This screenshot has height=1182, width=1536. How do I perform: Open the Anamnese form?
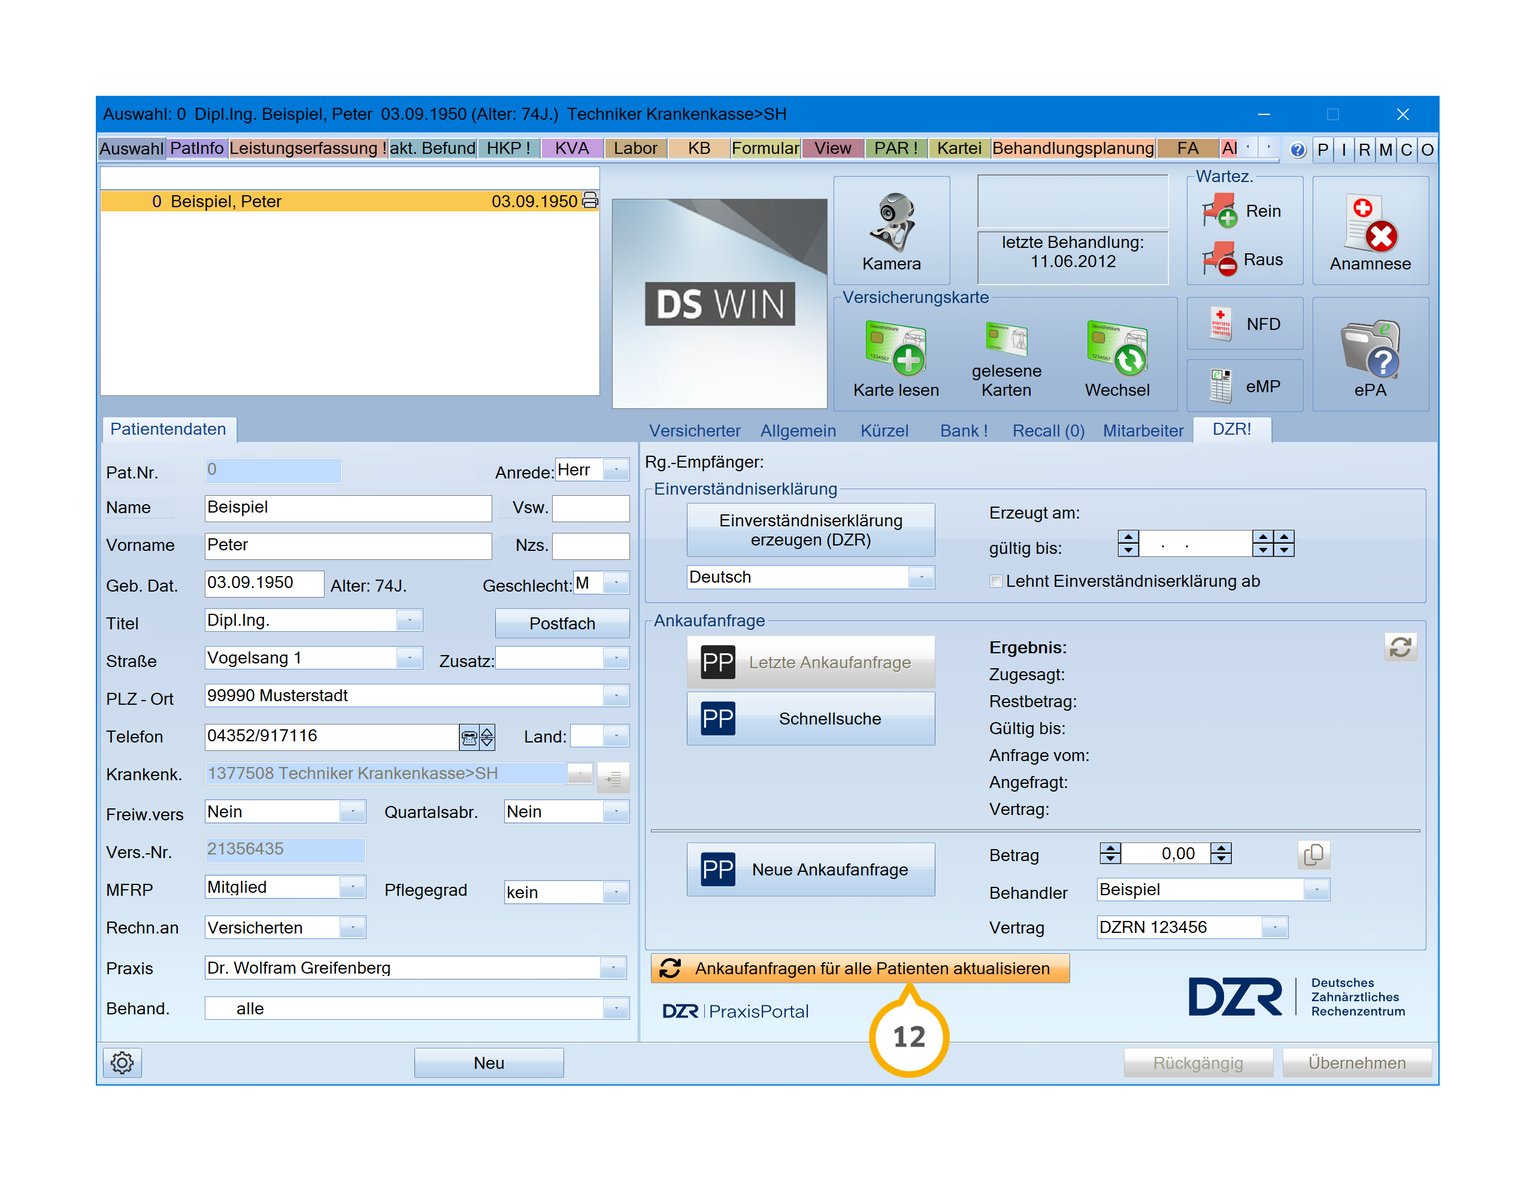(x=1370, y=231)
